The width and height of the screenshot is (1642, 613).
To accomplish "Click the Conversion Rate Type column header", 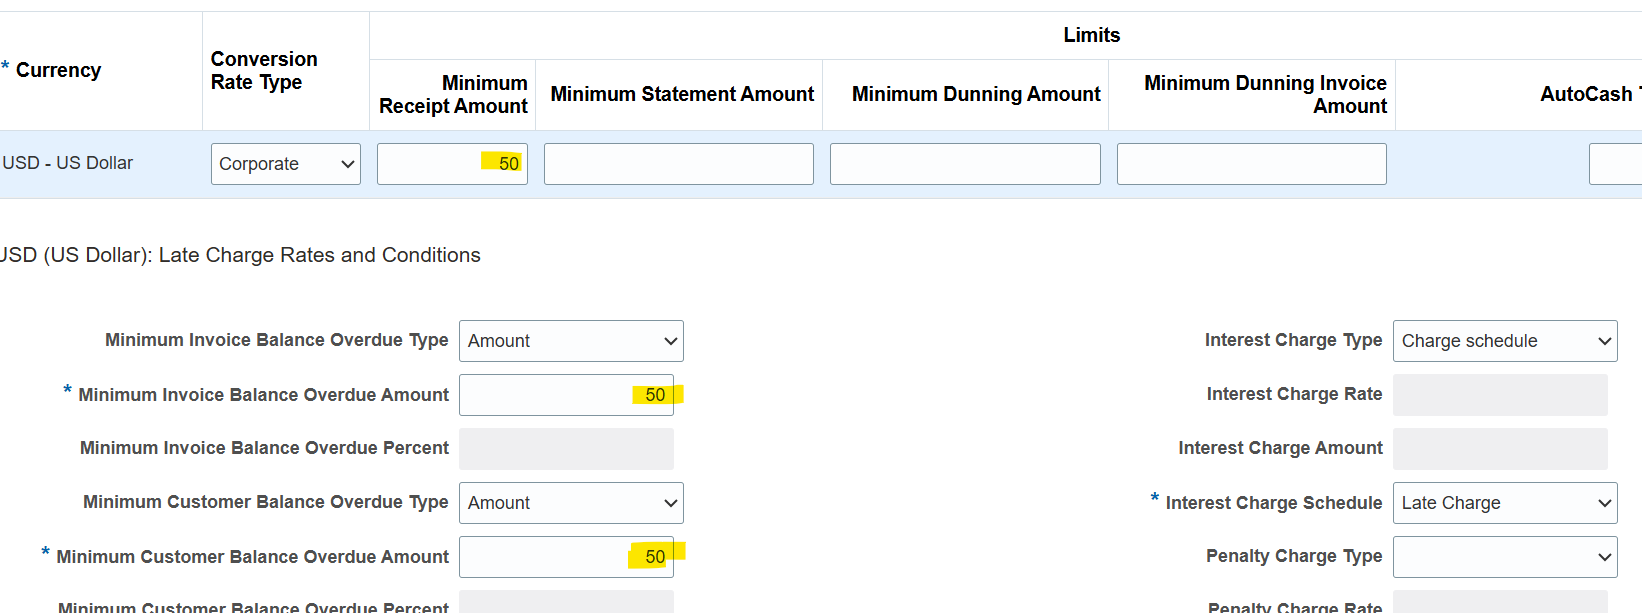I will coord(264,71).
